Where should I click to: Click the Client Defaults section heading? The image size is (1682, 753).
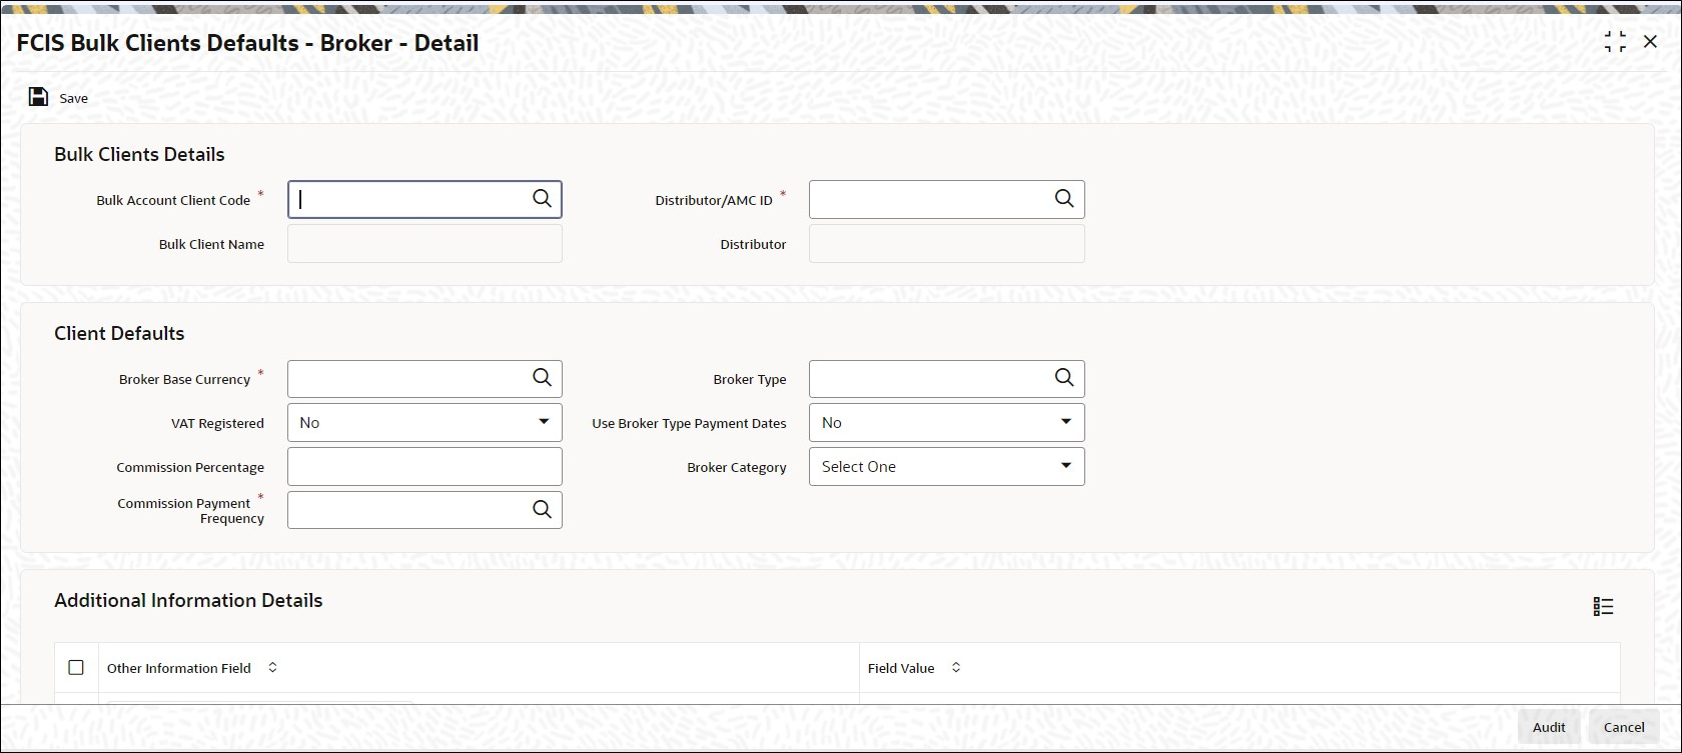[119, 333]
